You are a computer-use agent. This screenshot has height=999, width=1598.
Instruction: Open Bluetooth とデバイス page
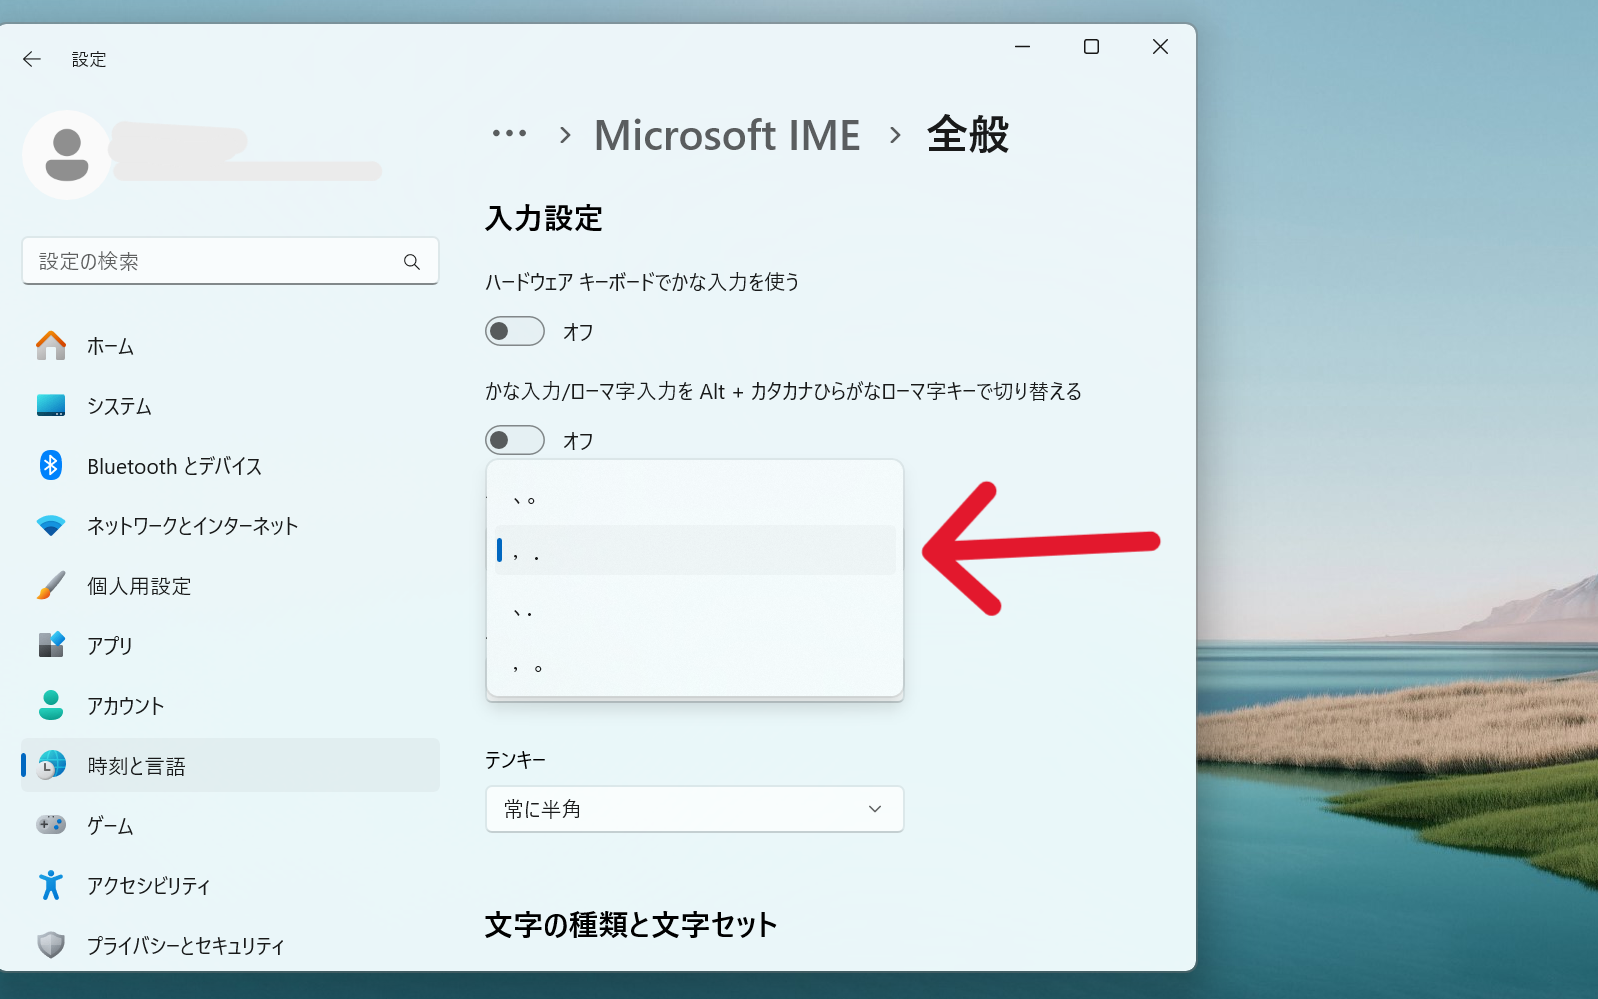pyautogui.click(x=230, y=466)
